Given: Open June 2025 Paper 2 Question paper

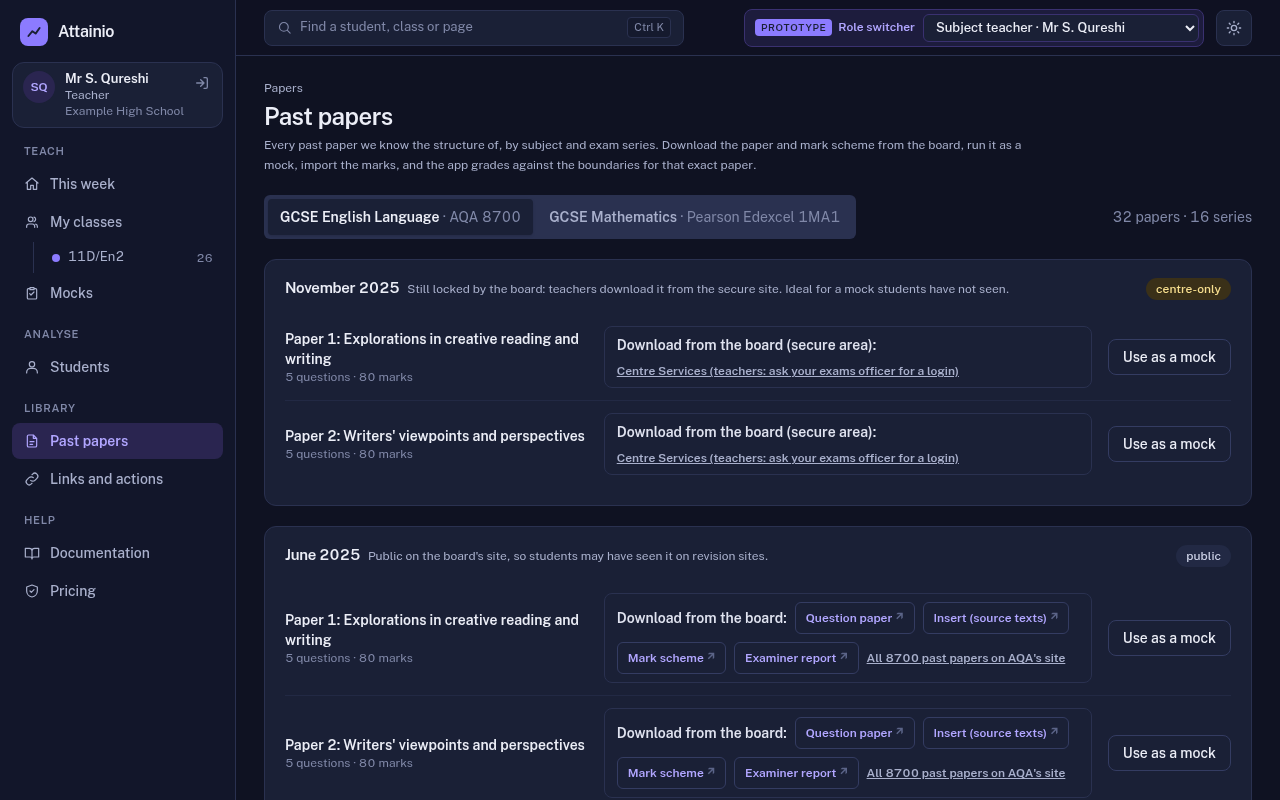Looking at the screenshot, I should [x=855, y=733].
